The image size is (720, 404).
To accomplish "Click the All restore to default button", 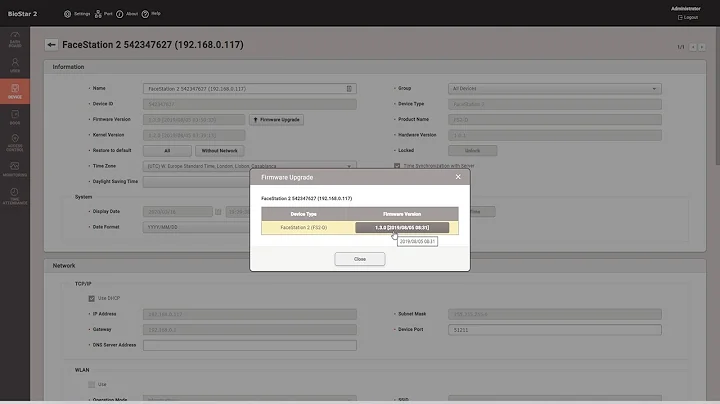I will click(167, 151).
